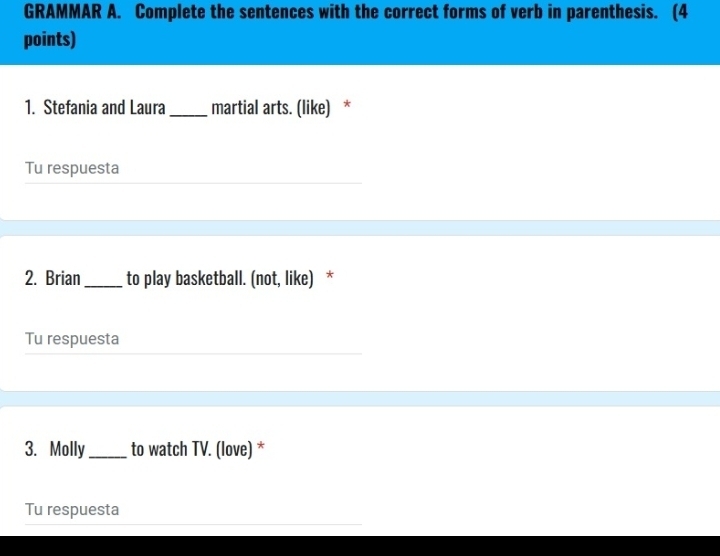Click the words 'to watch TV' in question 3
This screenshot has height=556, width=720.
tap(170, 449)
